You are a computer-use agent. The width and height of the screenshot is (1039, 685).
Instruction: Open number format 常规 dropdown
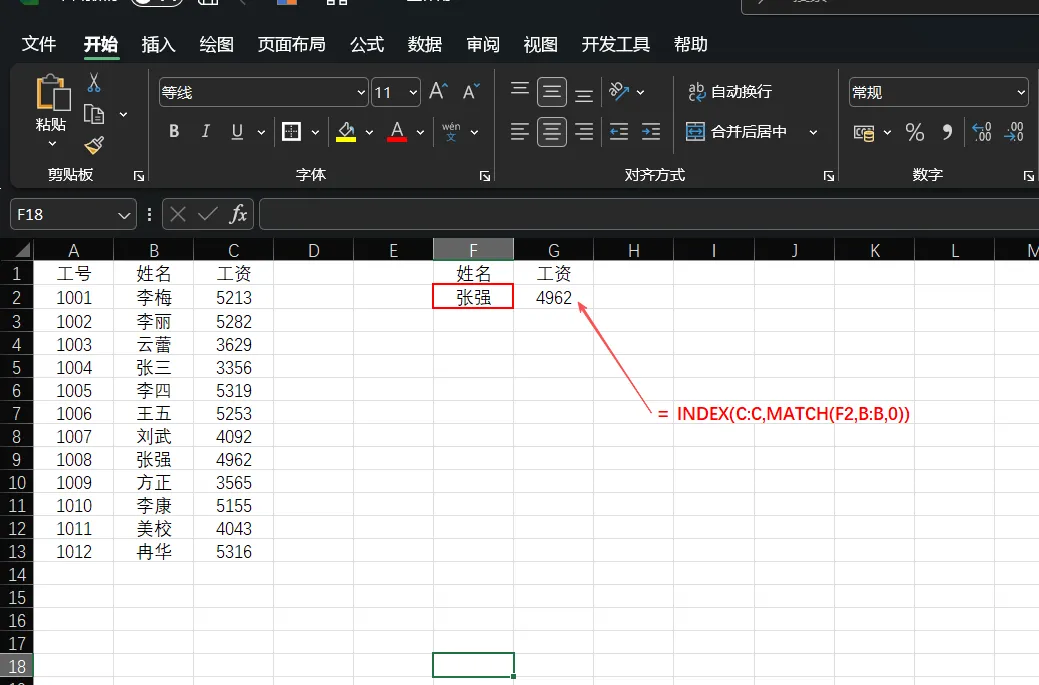(x=1021, y=92)
